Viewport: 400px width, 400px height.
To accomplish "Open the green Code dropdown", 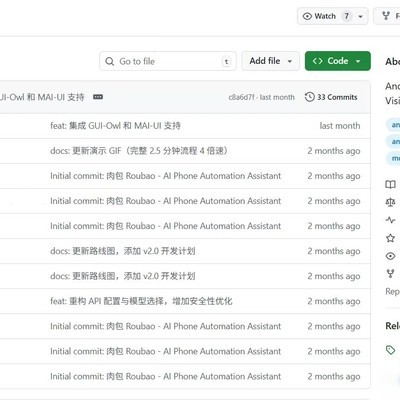I will click(338, 61).
